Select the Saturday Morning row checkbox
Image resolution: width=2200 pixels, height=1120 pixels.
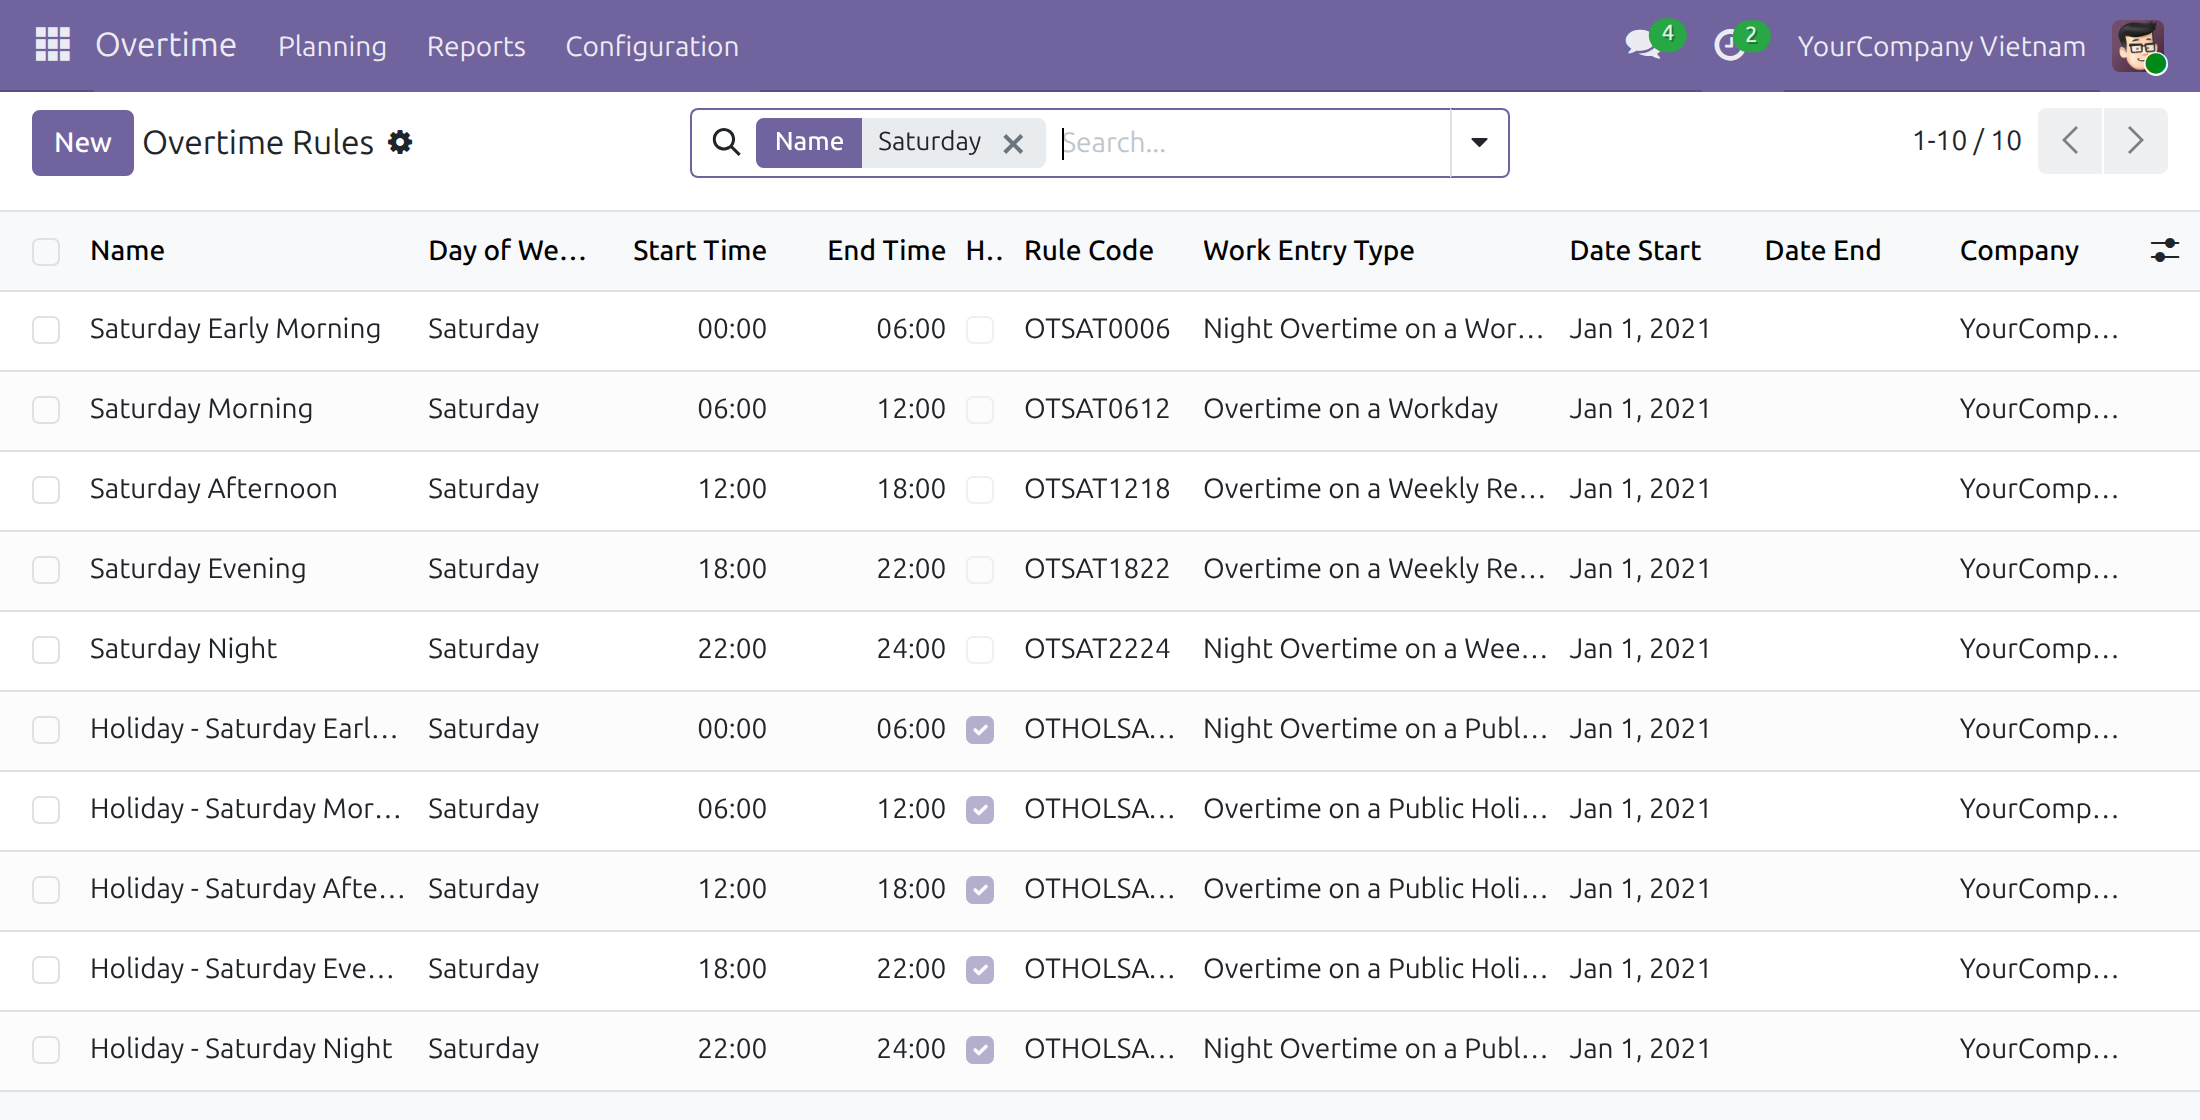click(46, 410)
